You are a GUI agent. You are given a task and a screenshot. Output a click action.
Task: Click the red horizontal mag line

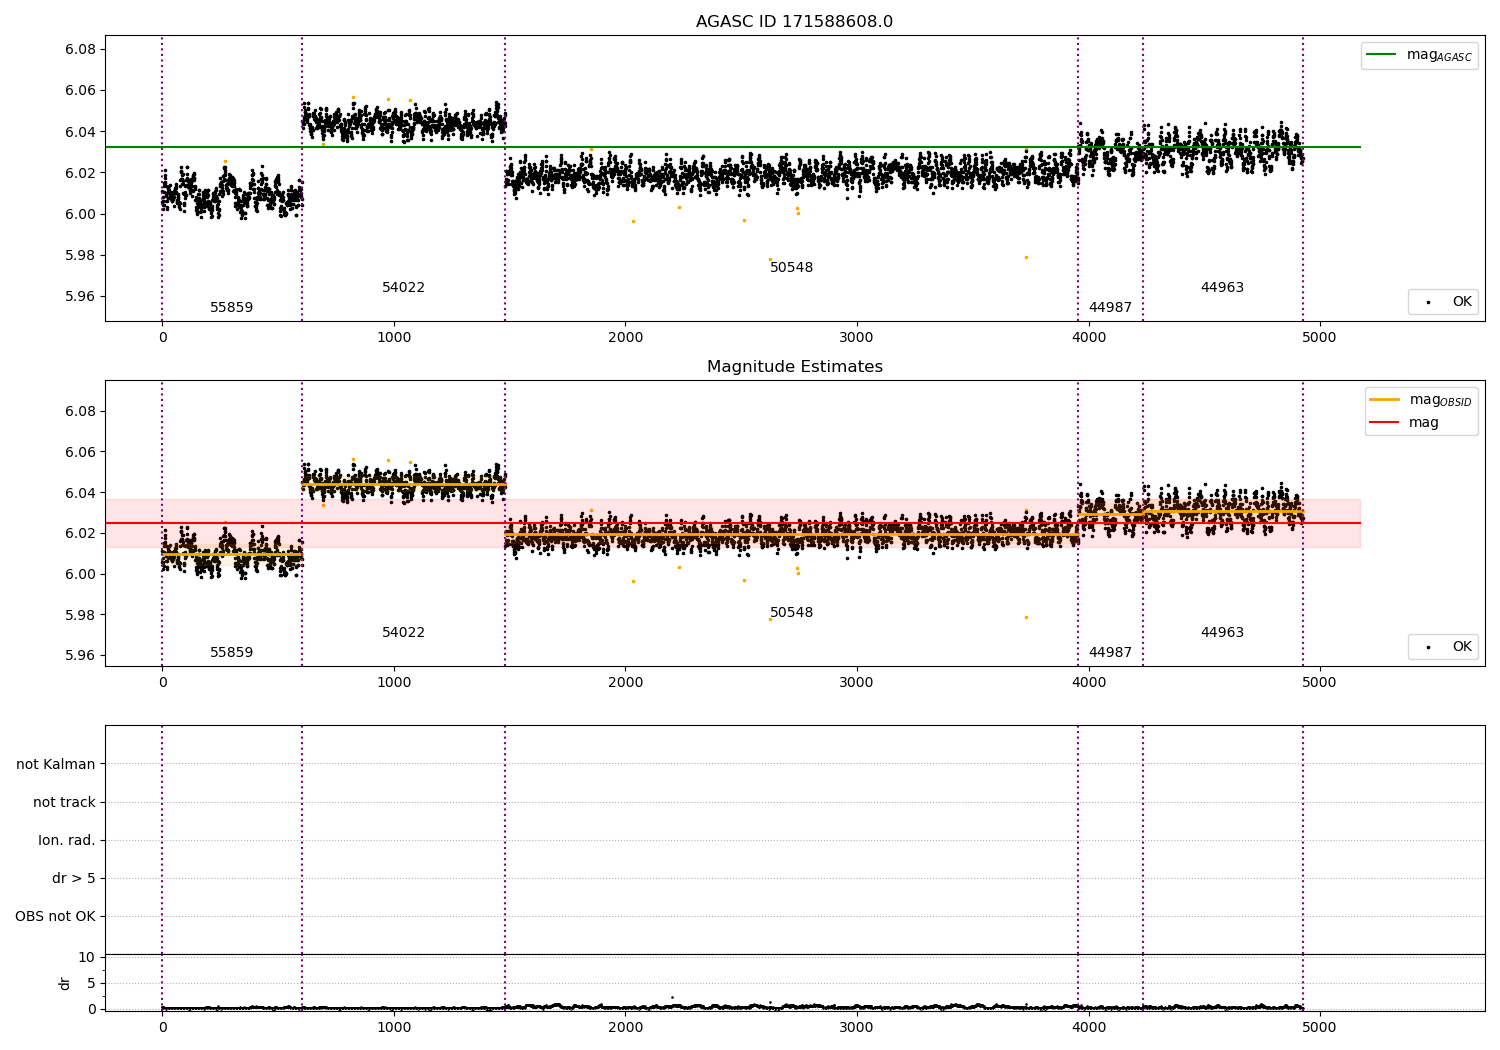733,523
